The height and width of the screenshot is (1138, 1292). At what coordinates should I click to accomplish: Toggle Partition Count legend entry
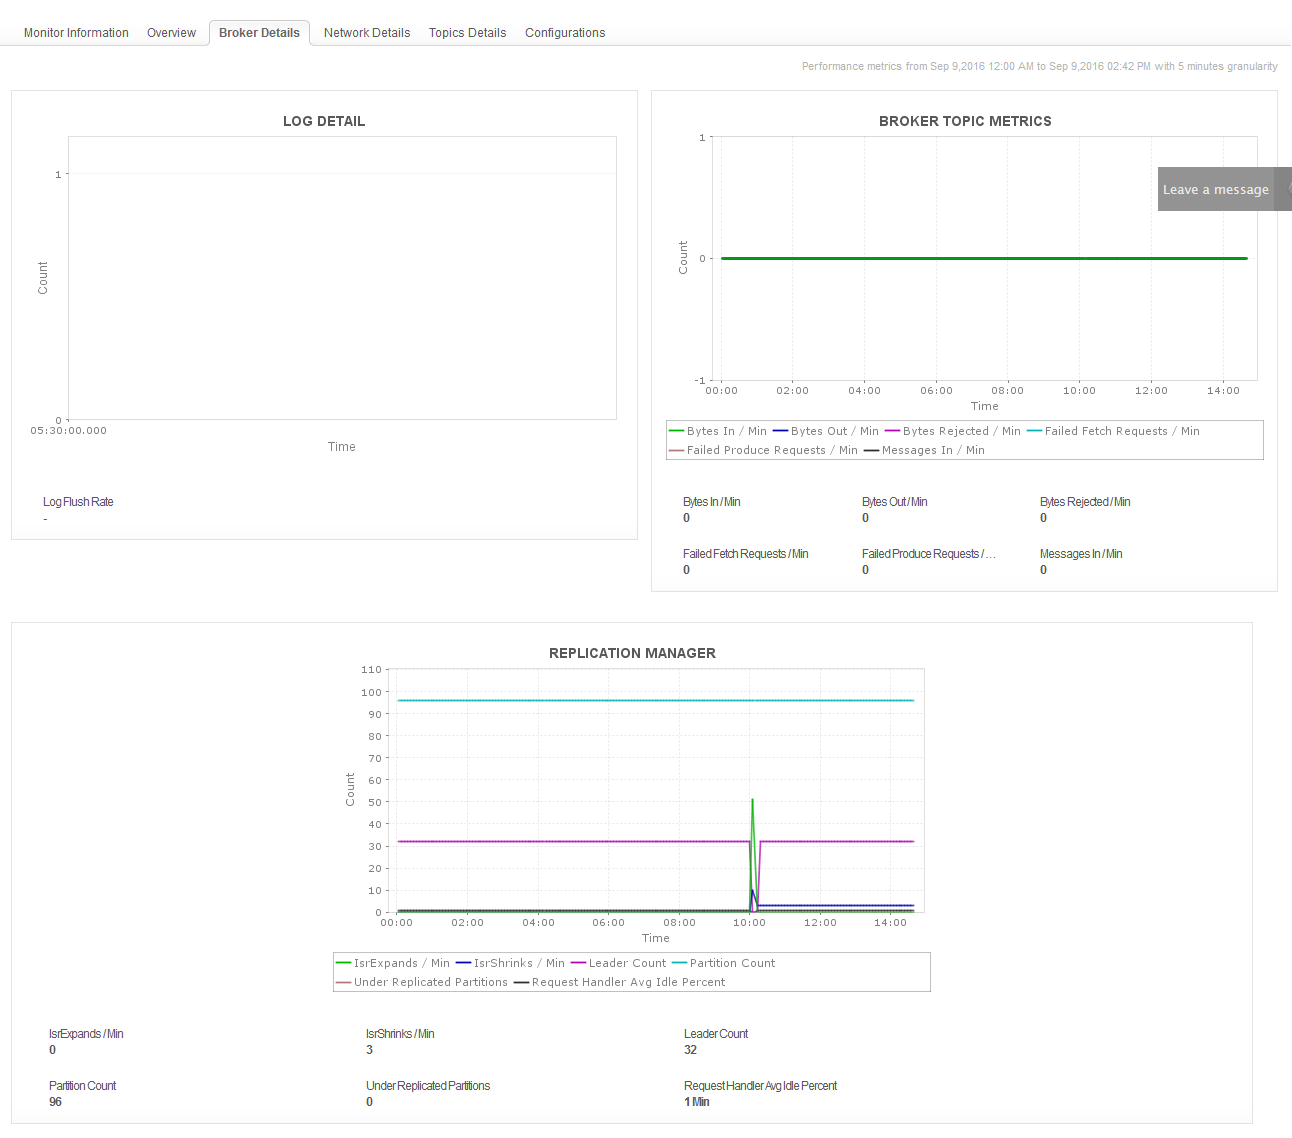pos(723,963)
